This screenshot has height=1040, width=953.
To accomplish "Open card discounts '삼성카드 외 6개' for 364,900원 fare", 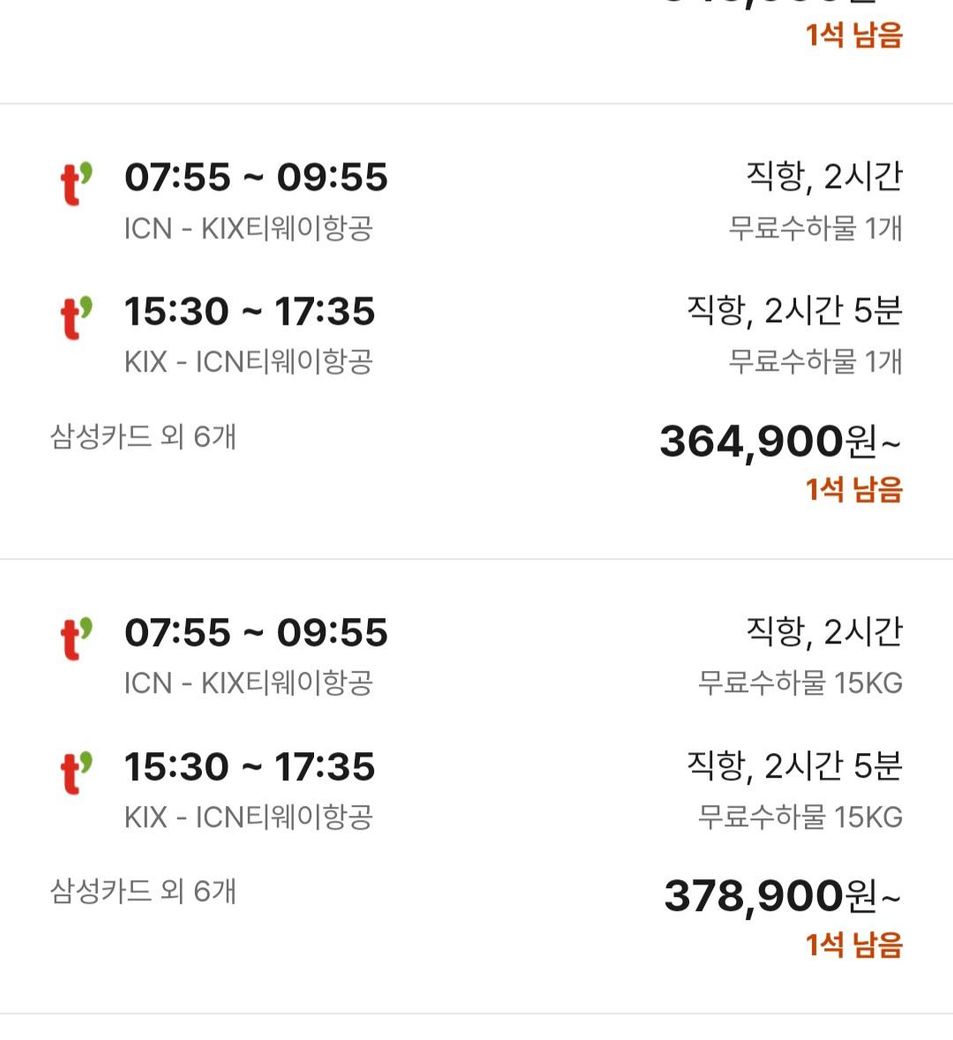I will (143, 436).
